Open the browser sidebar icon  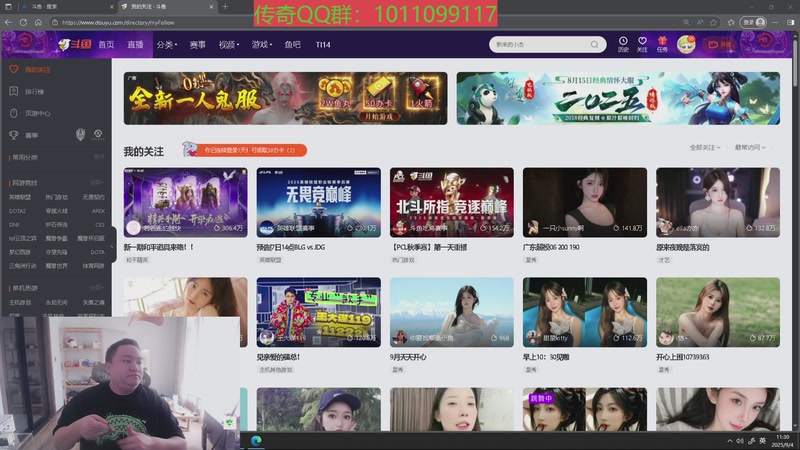(x=790, y=22)
